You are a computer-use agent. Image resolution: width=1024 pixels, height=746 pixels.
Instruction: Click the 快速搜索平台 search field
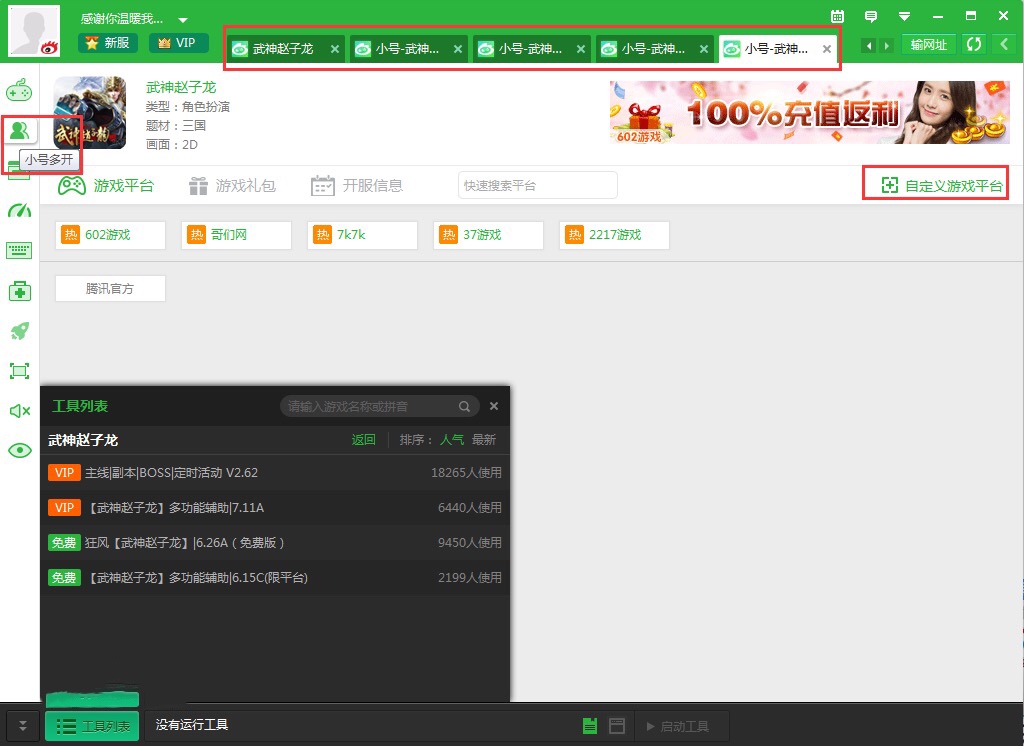click(x=537, y=186)
